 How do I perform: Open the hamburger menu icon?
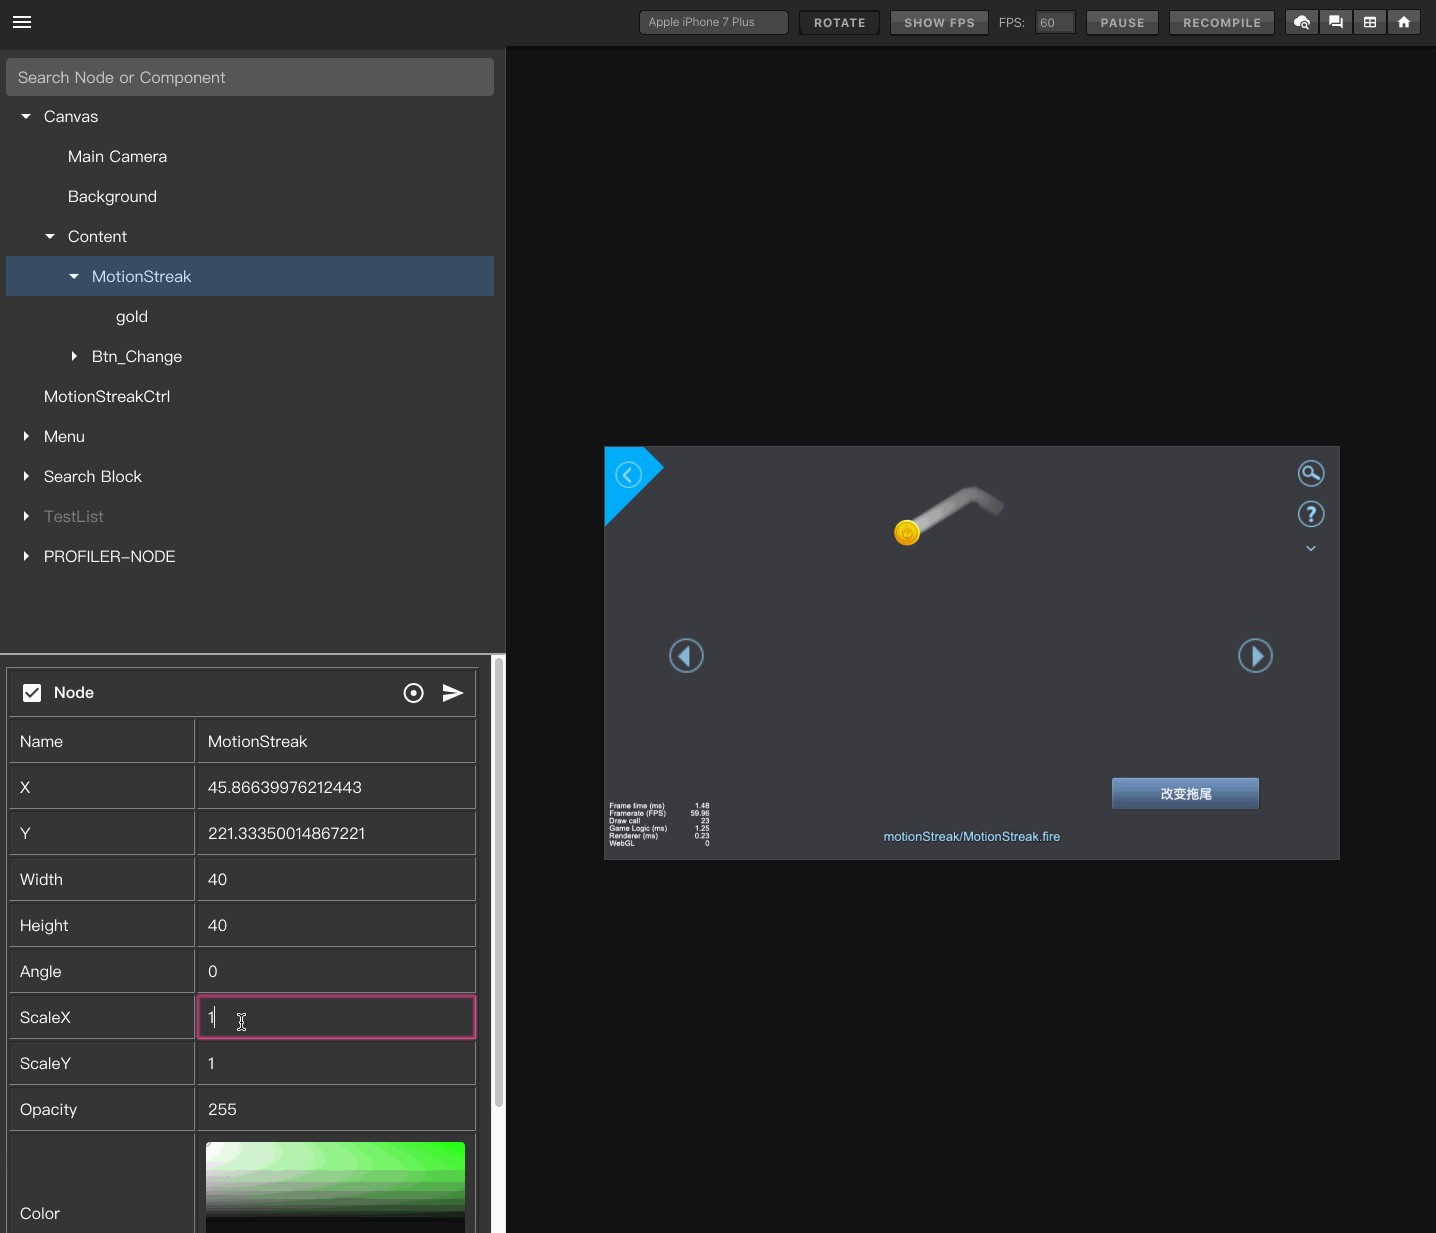point(22,22)
